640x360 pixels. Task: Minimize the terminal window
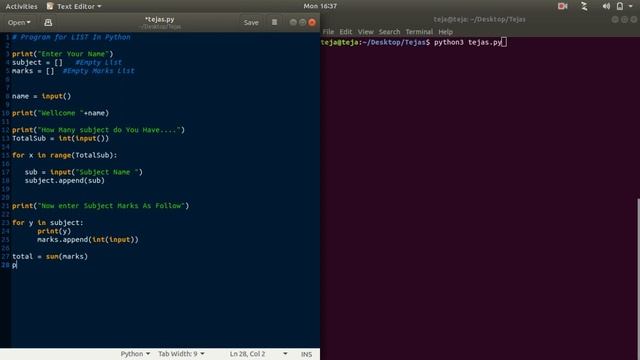pos(615,20)
